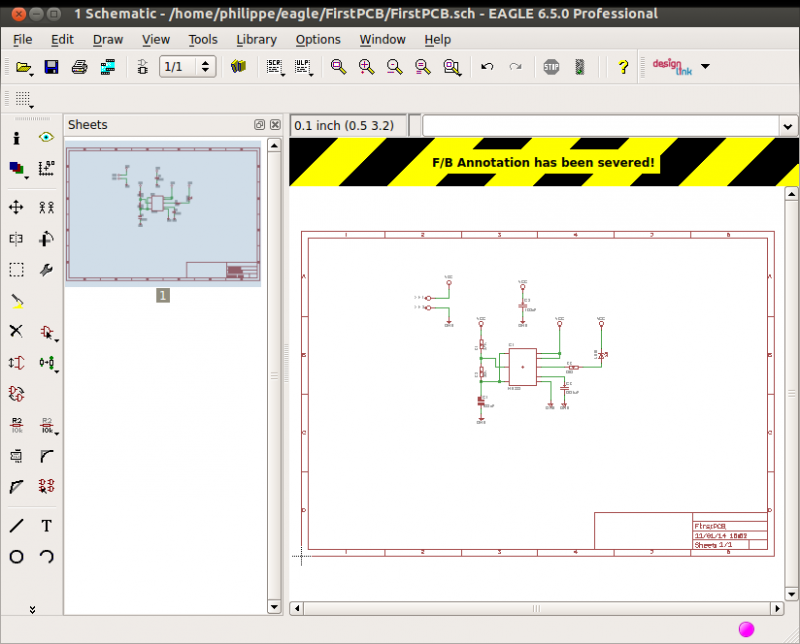Open the grid settings icon
The image size is (800, 644).
(x=23, y=99)
